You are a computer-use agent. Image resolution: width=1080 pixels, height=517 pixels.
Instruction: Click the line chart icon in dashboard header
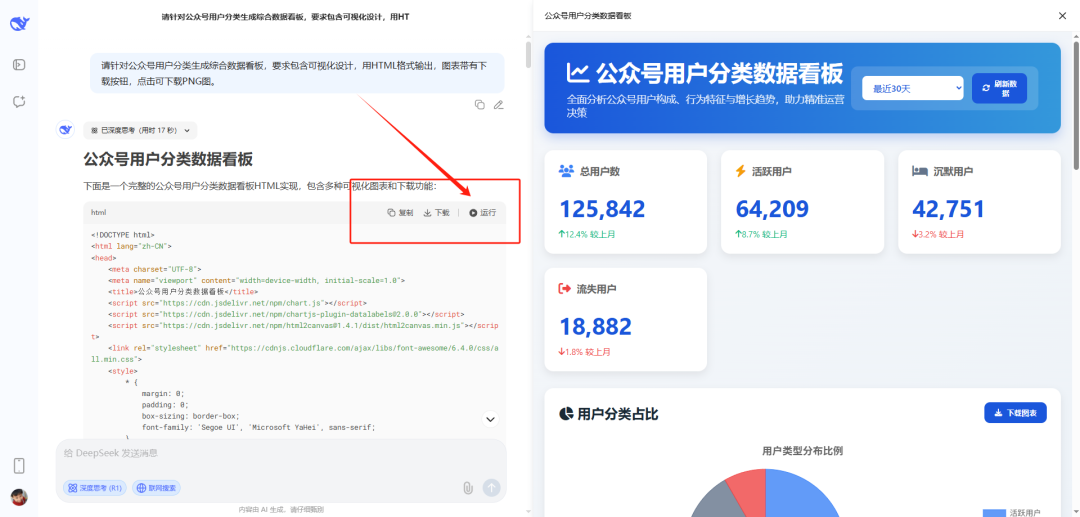pyautogui.click(x=577, y=72)
